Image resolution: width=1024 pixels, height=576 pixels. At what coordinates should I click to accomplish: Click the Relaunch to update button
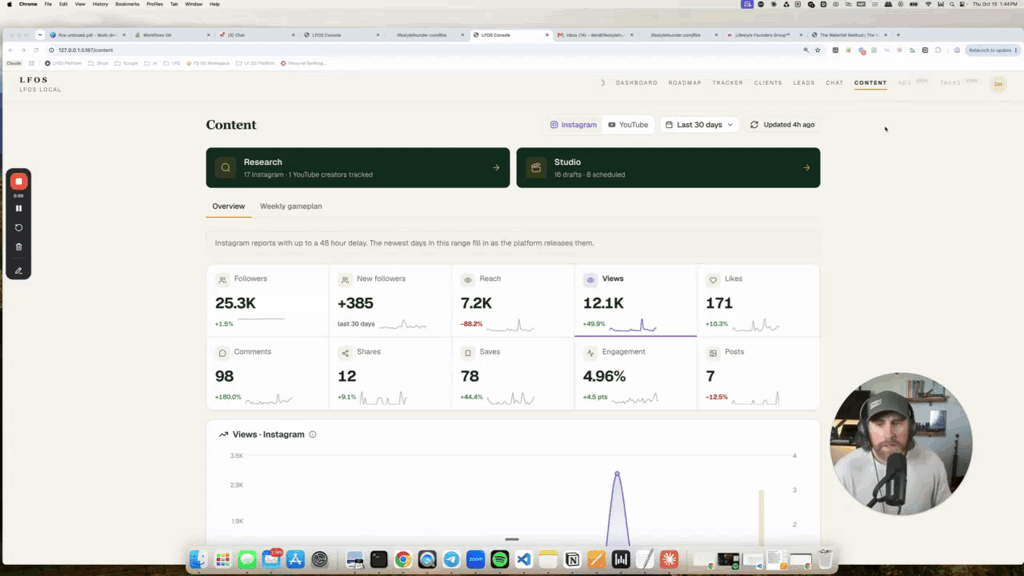(993, 50)
